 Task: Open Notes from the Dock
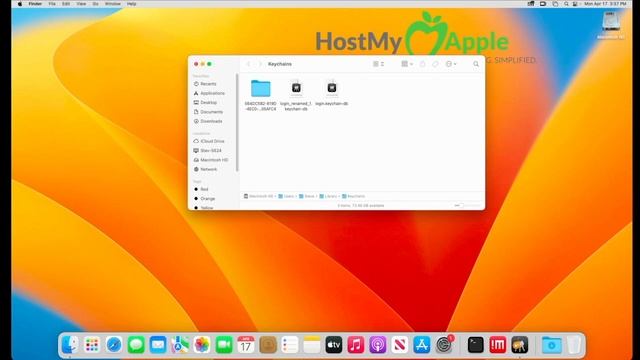312,345
